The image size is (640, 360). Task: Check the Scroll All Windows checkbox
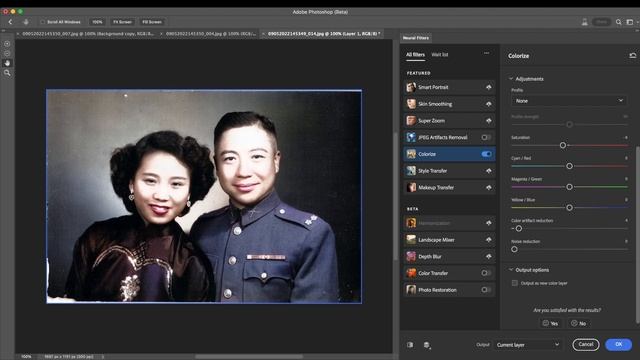[x=42, y=22]
